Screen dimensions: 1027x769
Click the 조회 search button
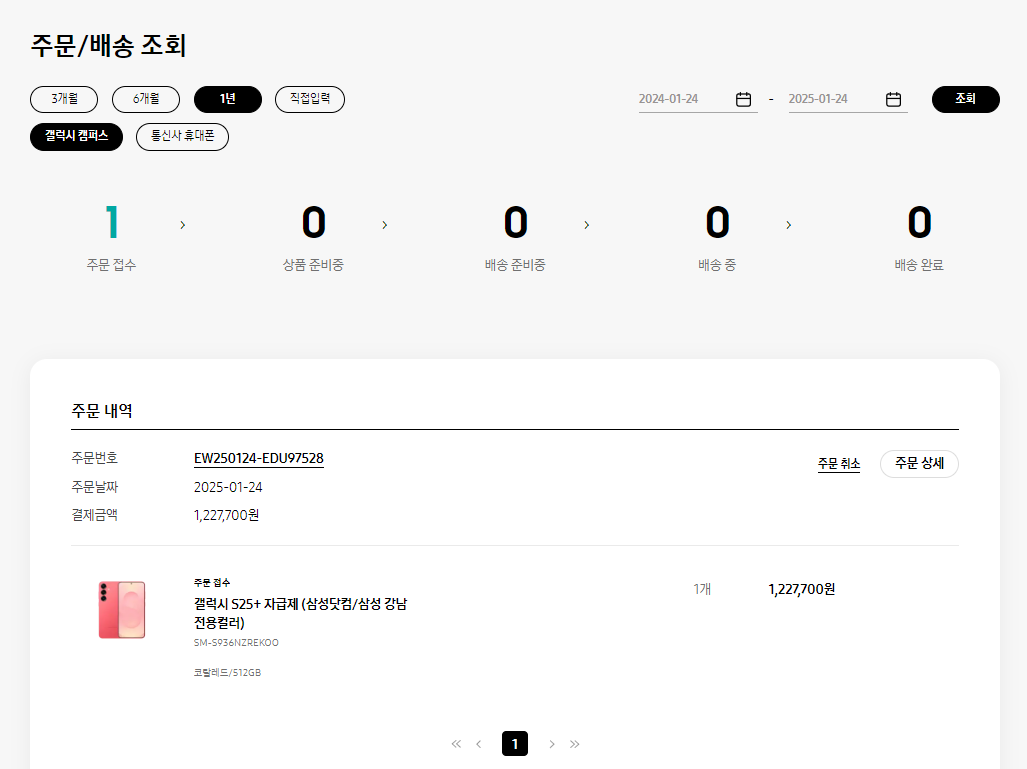(965, 99)
